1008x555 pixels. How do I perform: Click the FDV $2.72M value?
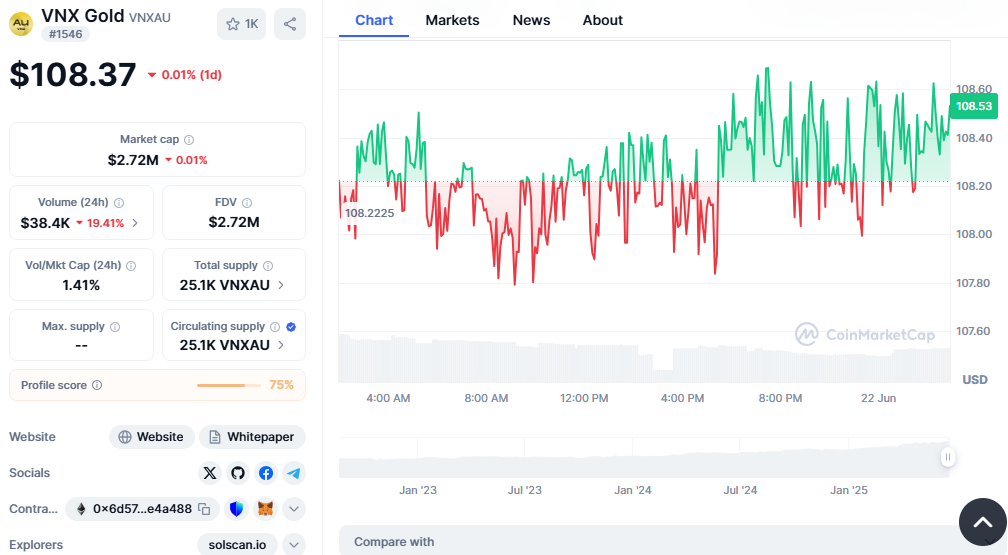tap(234, 223)
